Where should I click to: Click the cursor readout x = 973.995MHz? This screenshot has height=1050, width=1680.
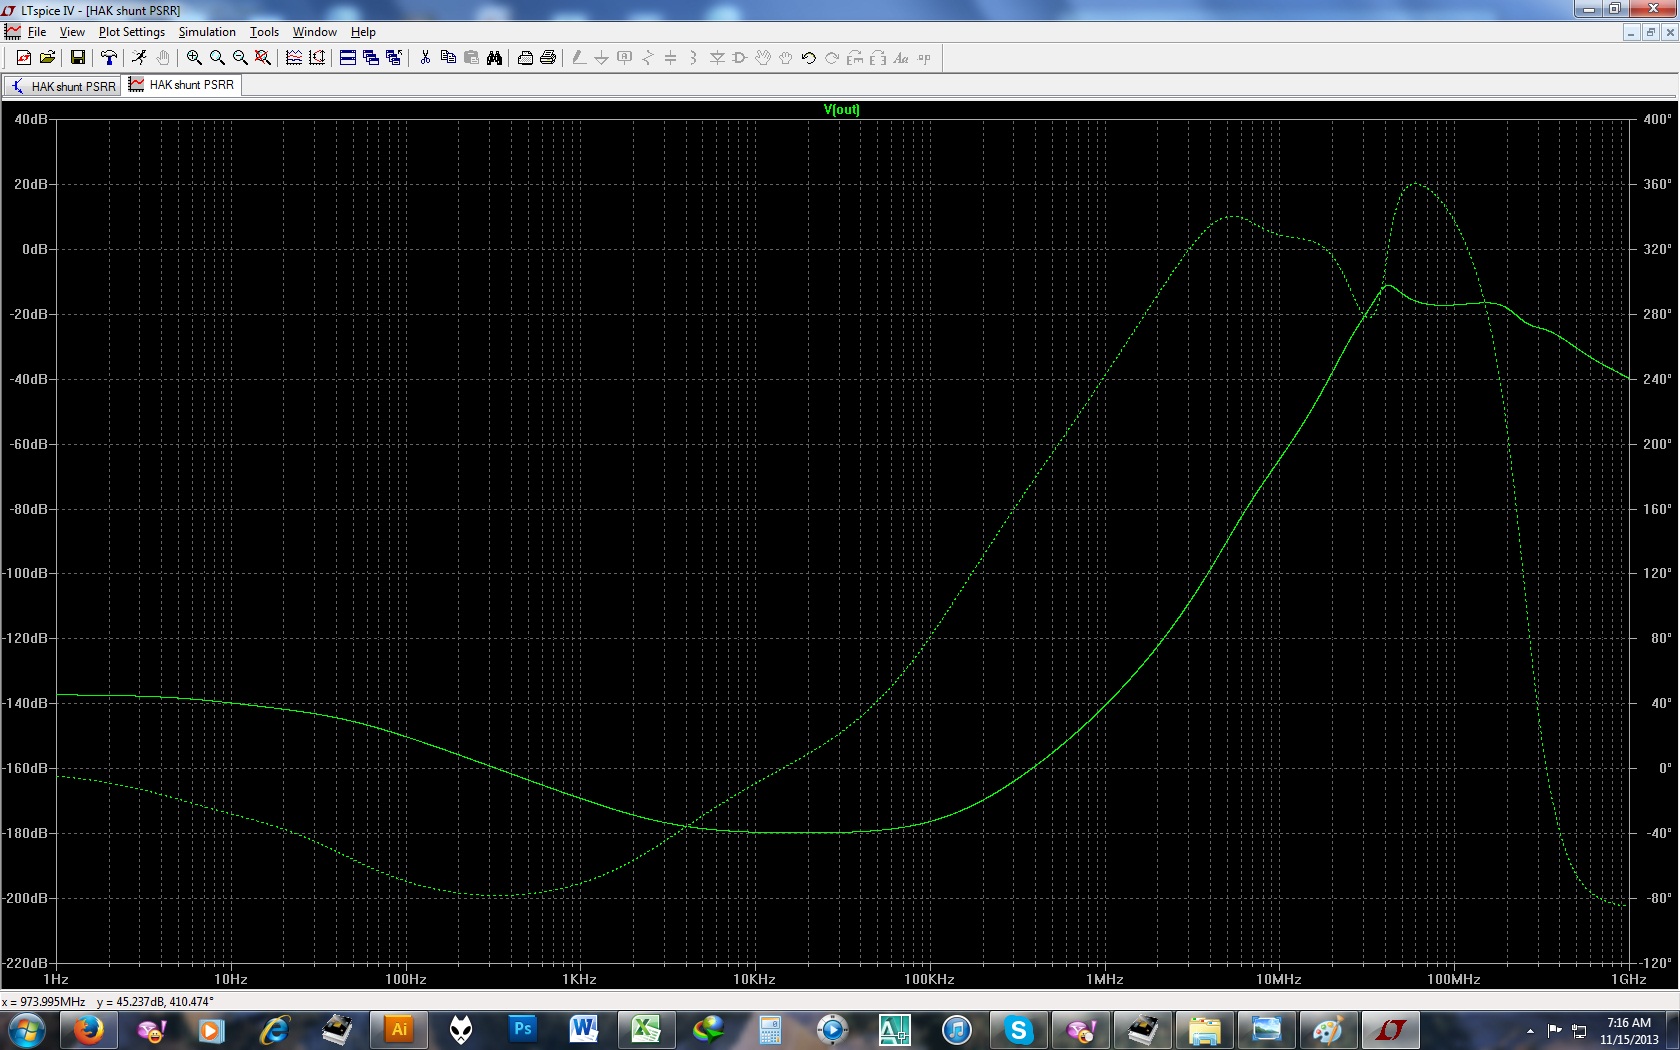coord(44,1002)
